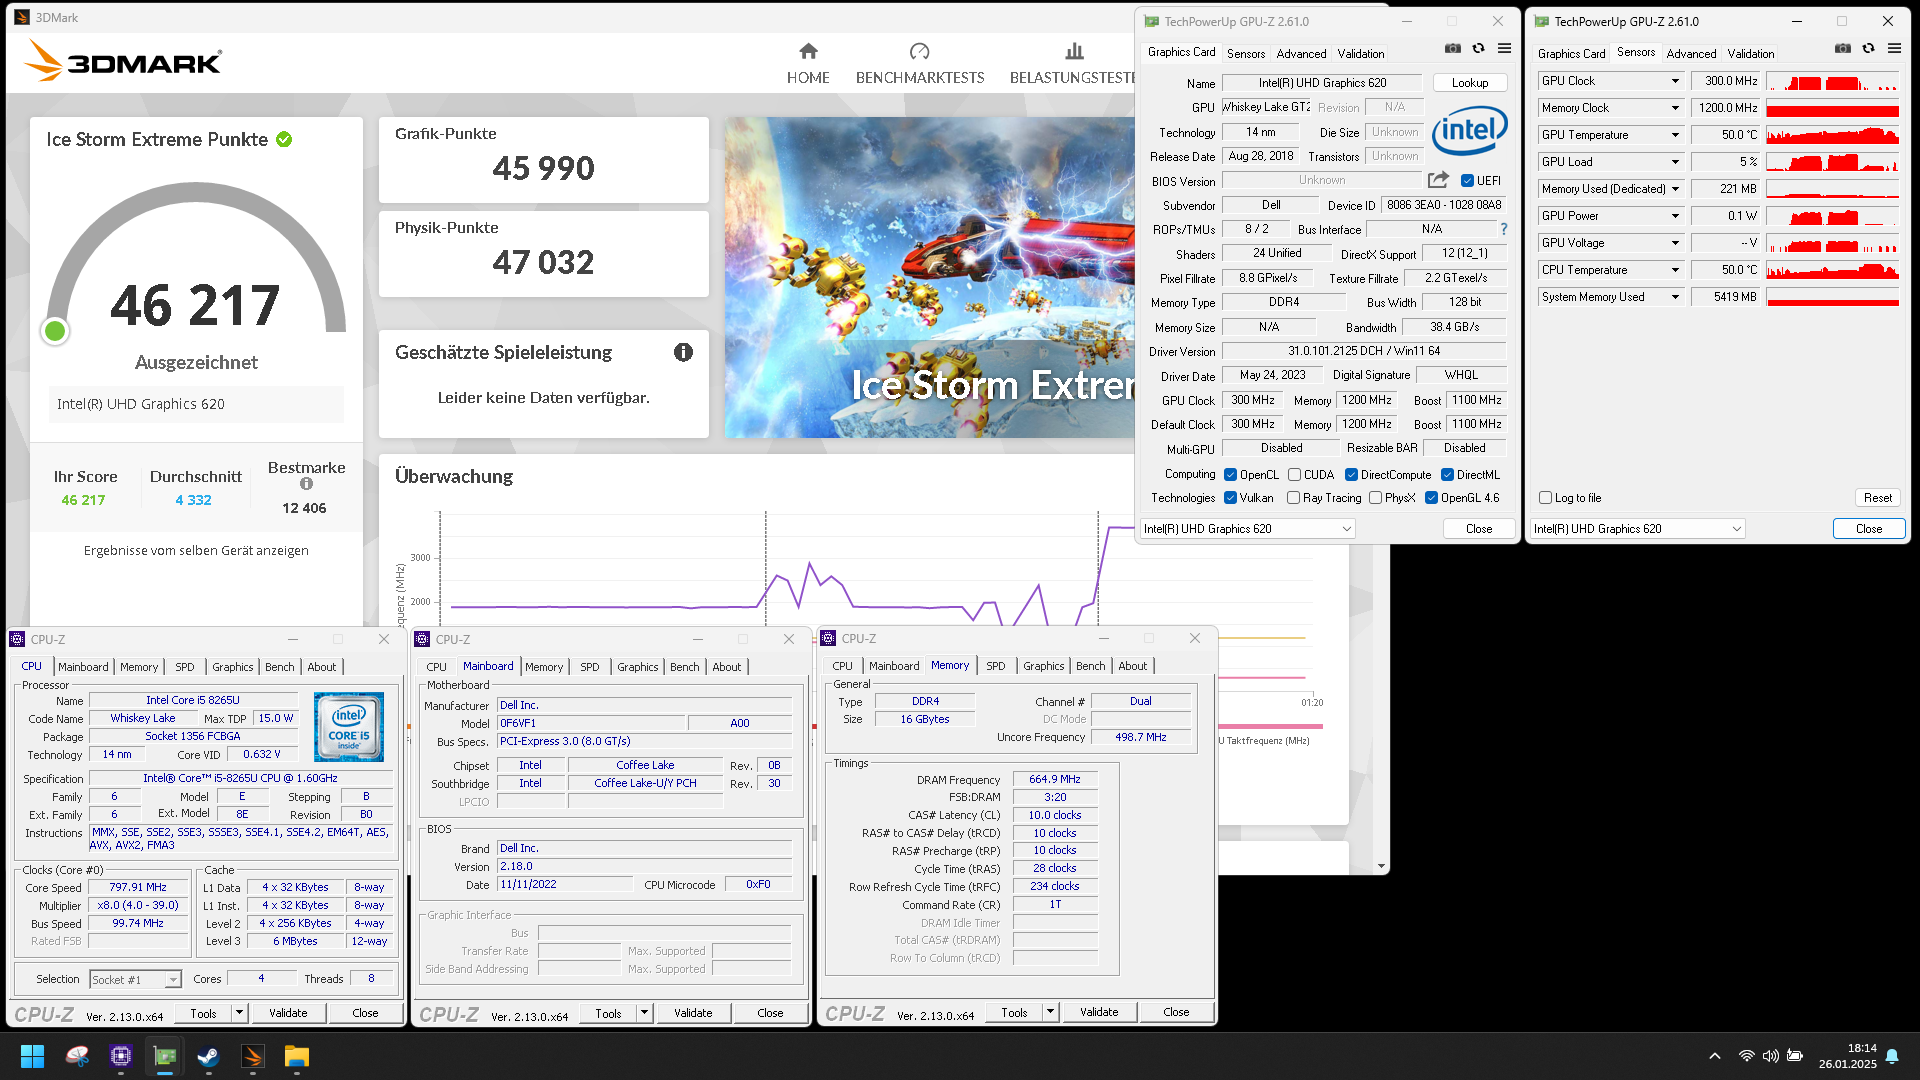Click Validate in the leftmost CPU-Z window
The image size is (1920, 1080).
[x=288, y=1013]
